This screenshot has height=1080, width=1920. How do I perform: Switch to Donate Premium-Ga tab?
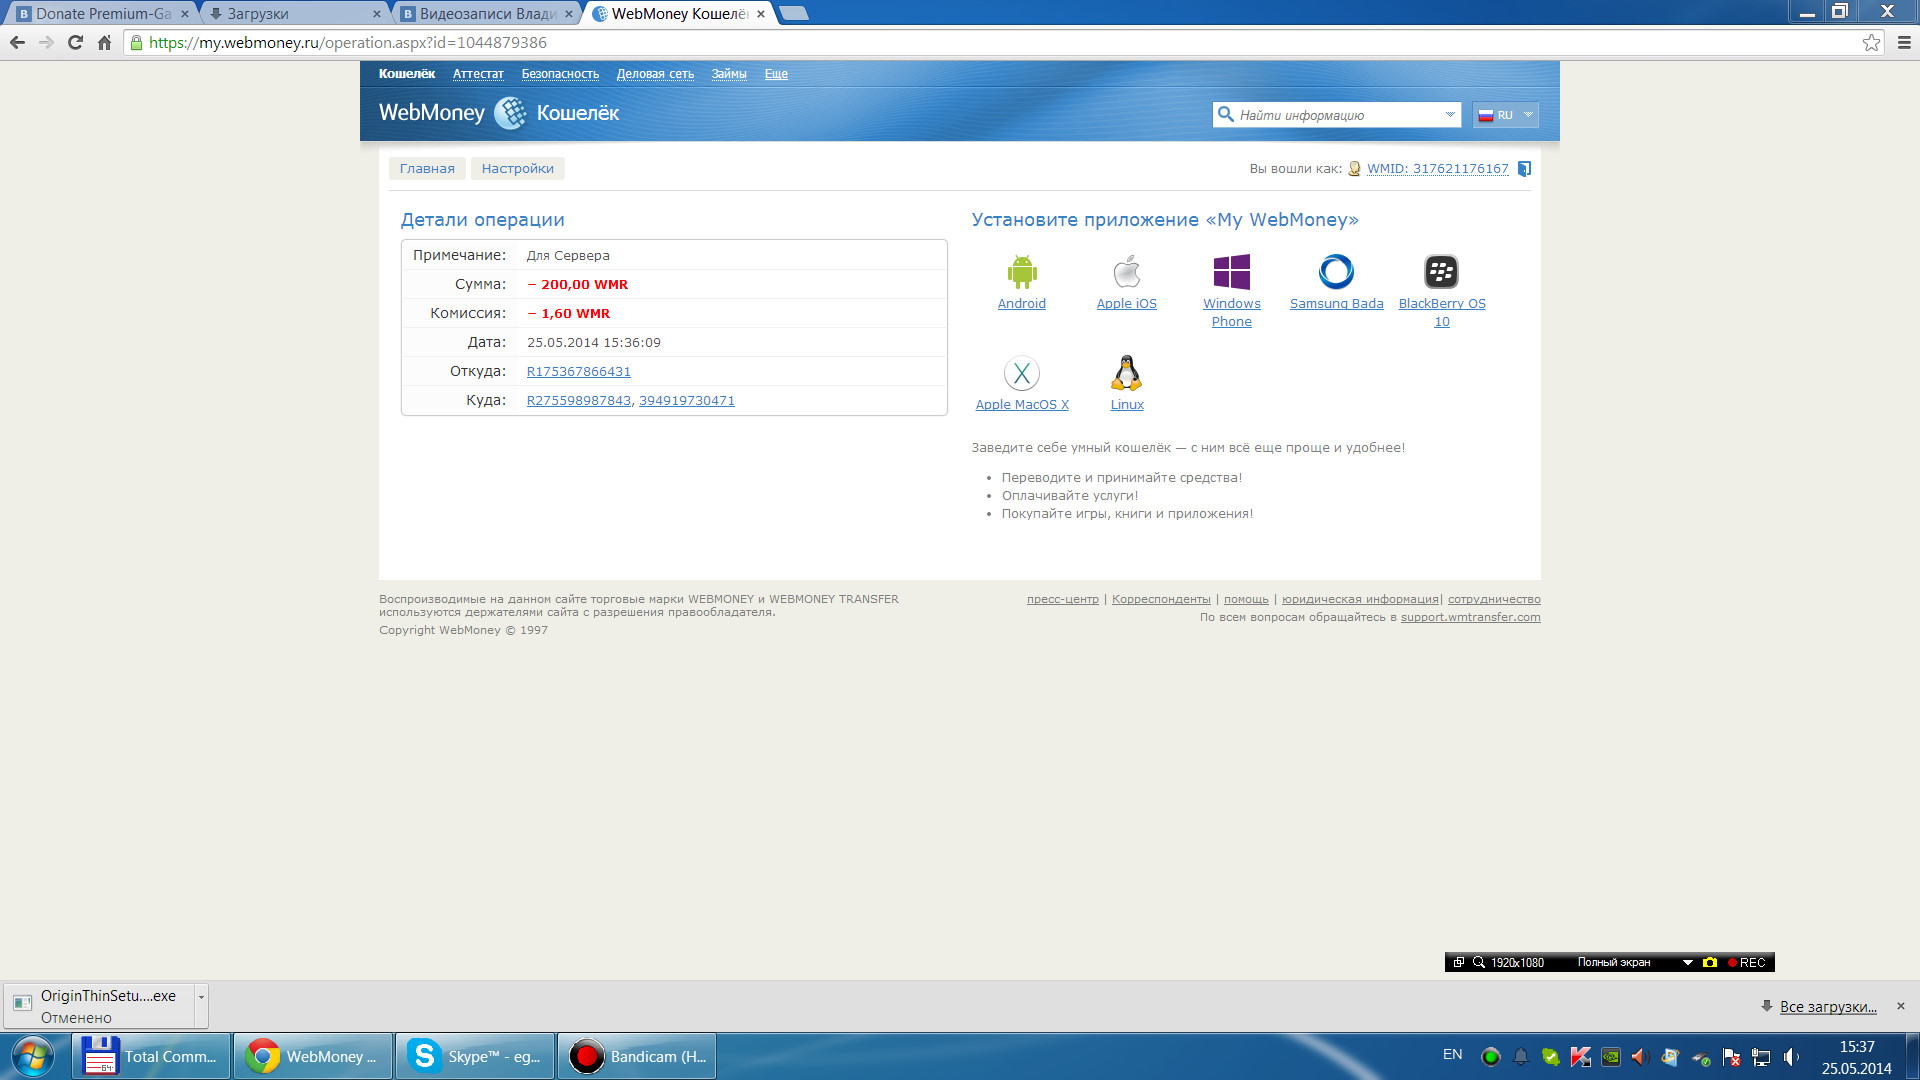pyautogui.click(x=103, y=14)
